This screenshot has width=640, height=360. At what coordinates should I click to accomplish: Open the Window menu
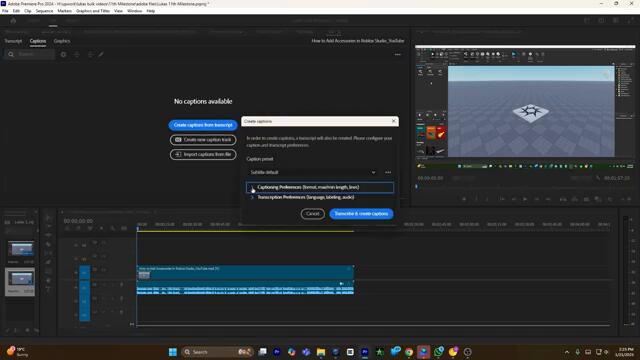coord(135,11)
